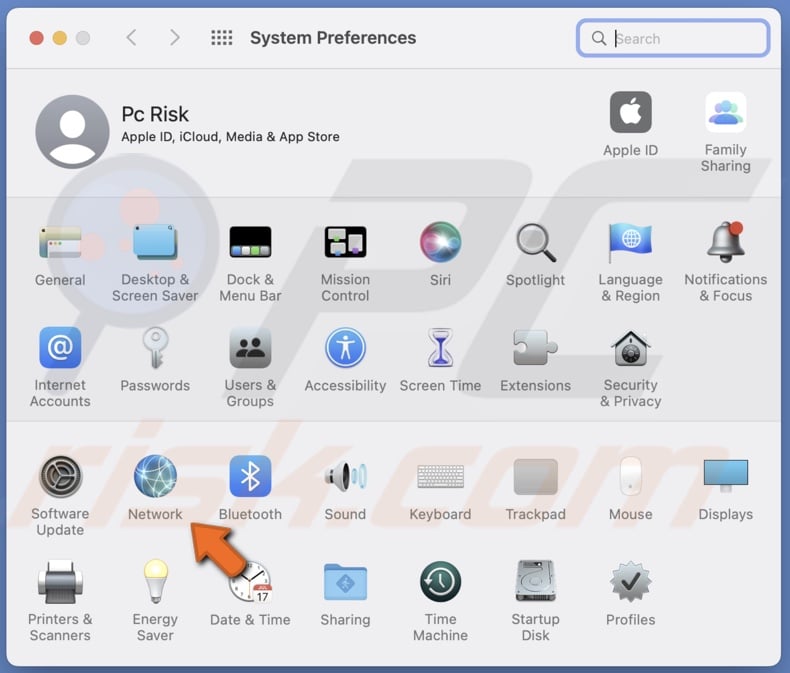Screen dimensions: 790x673
Task: Click the back navigation arrow
Action: pyautogui.click(x=131, y=38)
